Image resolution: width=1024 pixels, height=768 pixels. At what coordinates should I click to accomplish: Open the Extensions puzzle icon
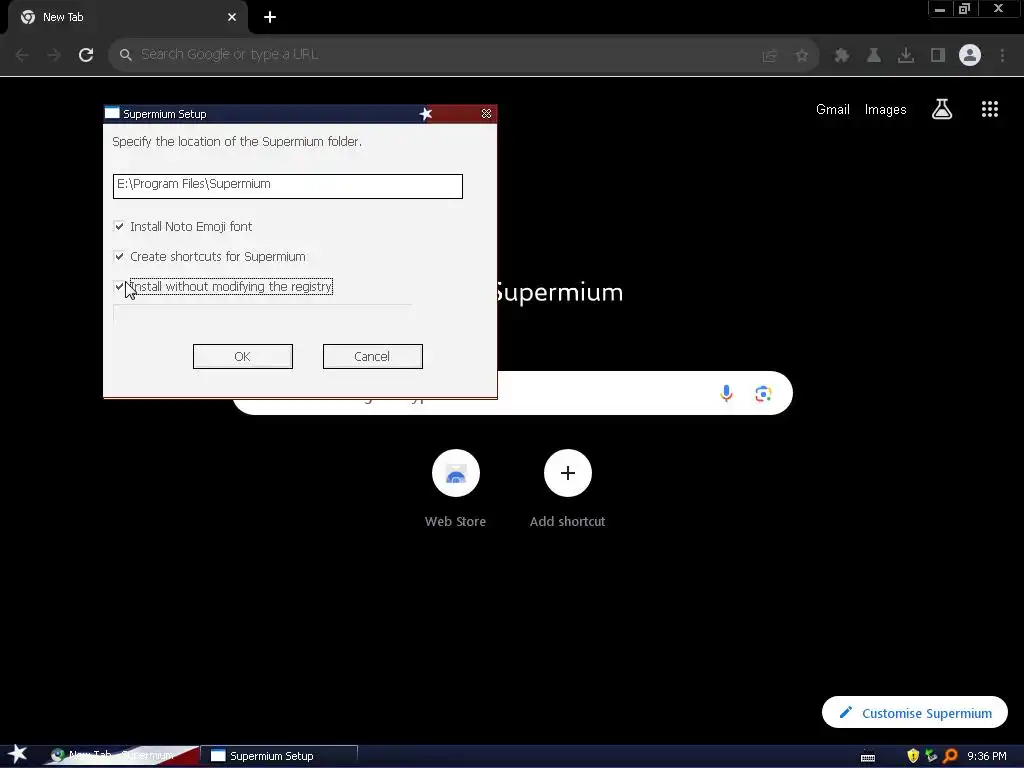pos(842,56)
